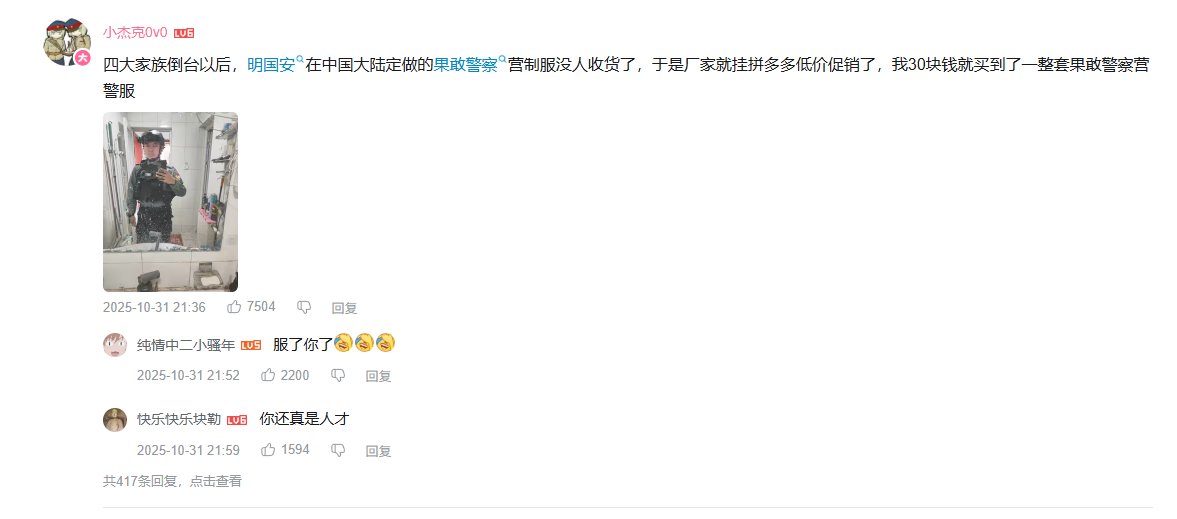Viewport: 1177px width, 519px height.
Task: Reply to the 服了你了 comment
Action: tap(378, 376)
